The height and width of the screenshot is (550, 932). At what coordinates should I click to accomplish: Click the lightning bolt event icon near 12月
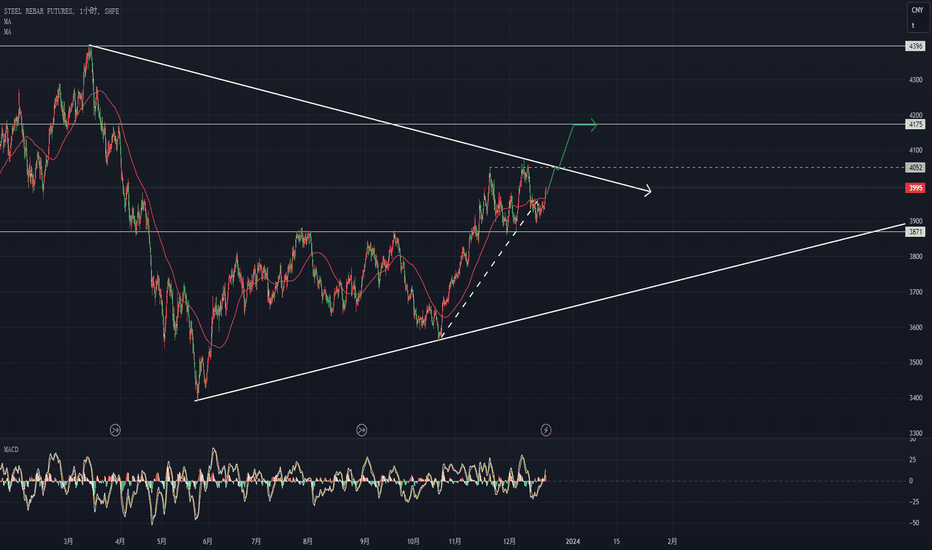coord(546,429)
